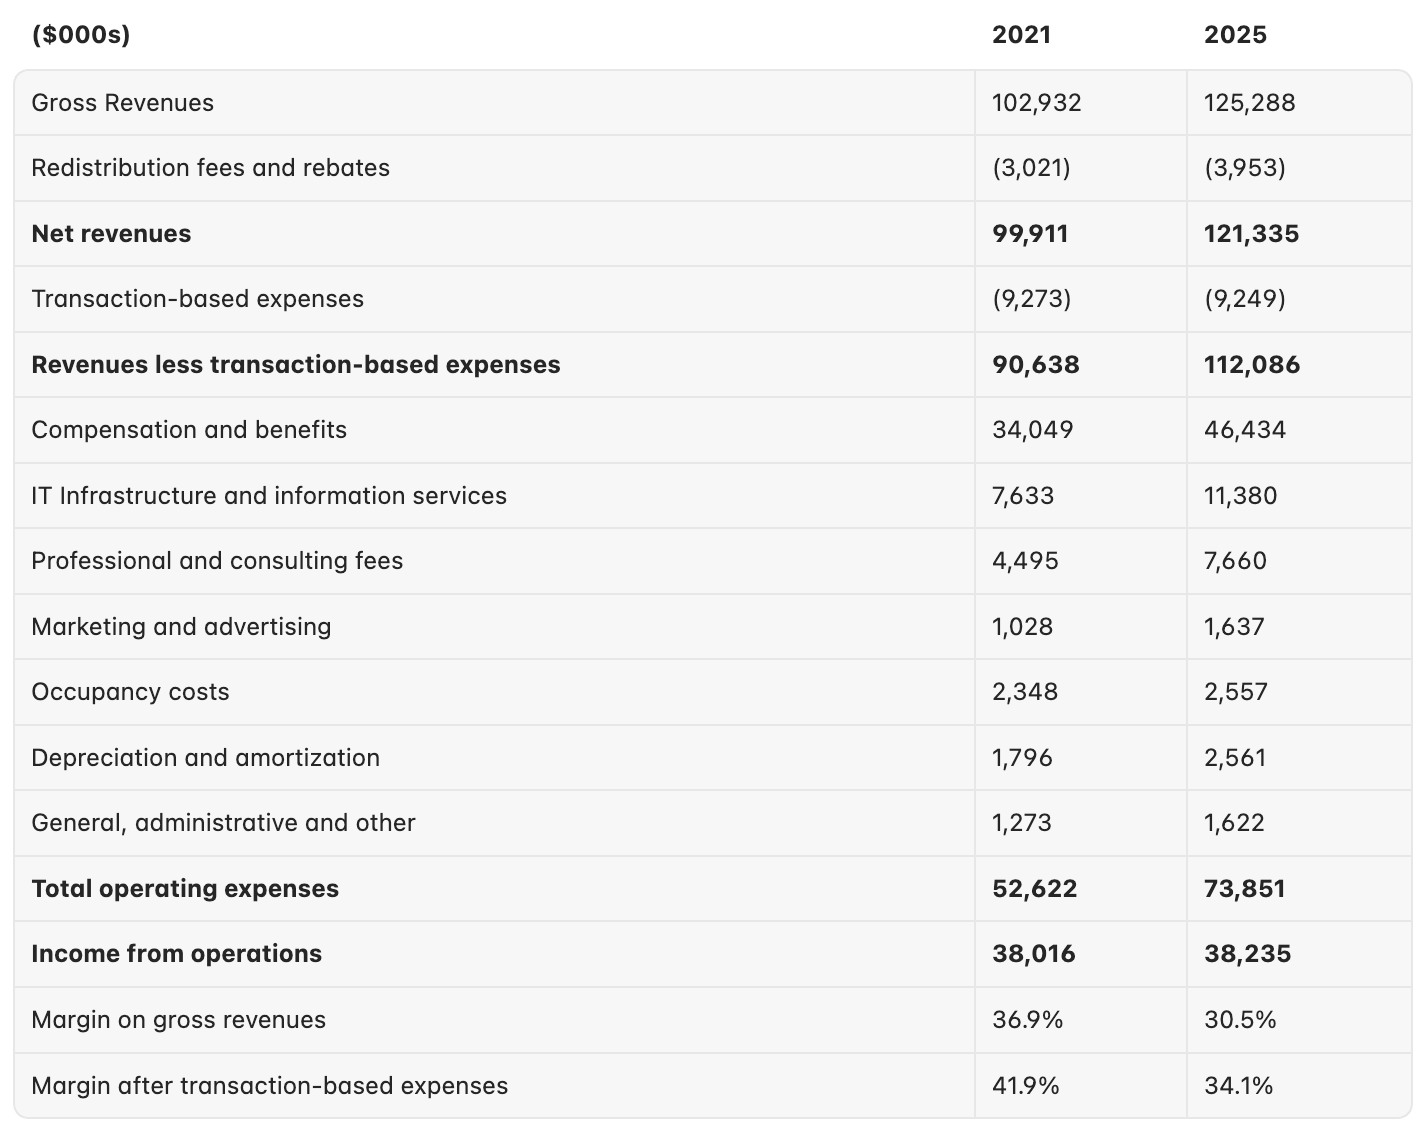Select the ($000s) header label
Screen dimensions: 1426x1136
(x=81, y=35)
